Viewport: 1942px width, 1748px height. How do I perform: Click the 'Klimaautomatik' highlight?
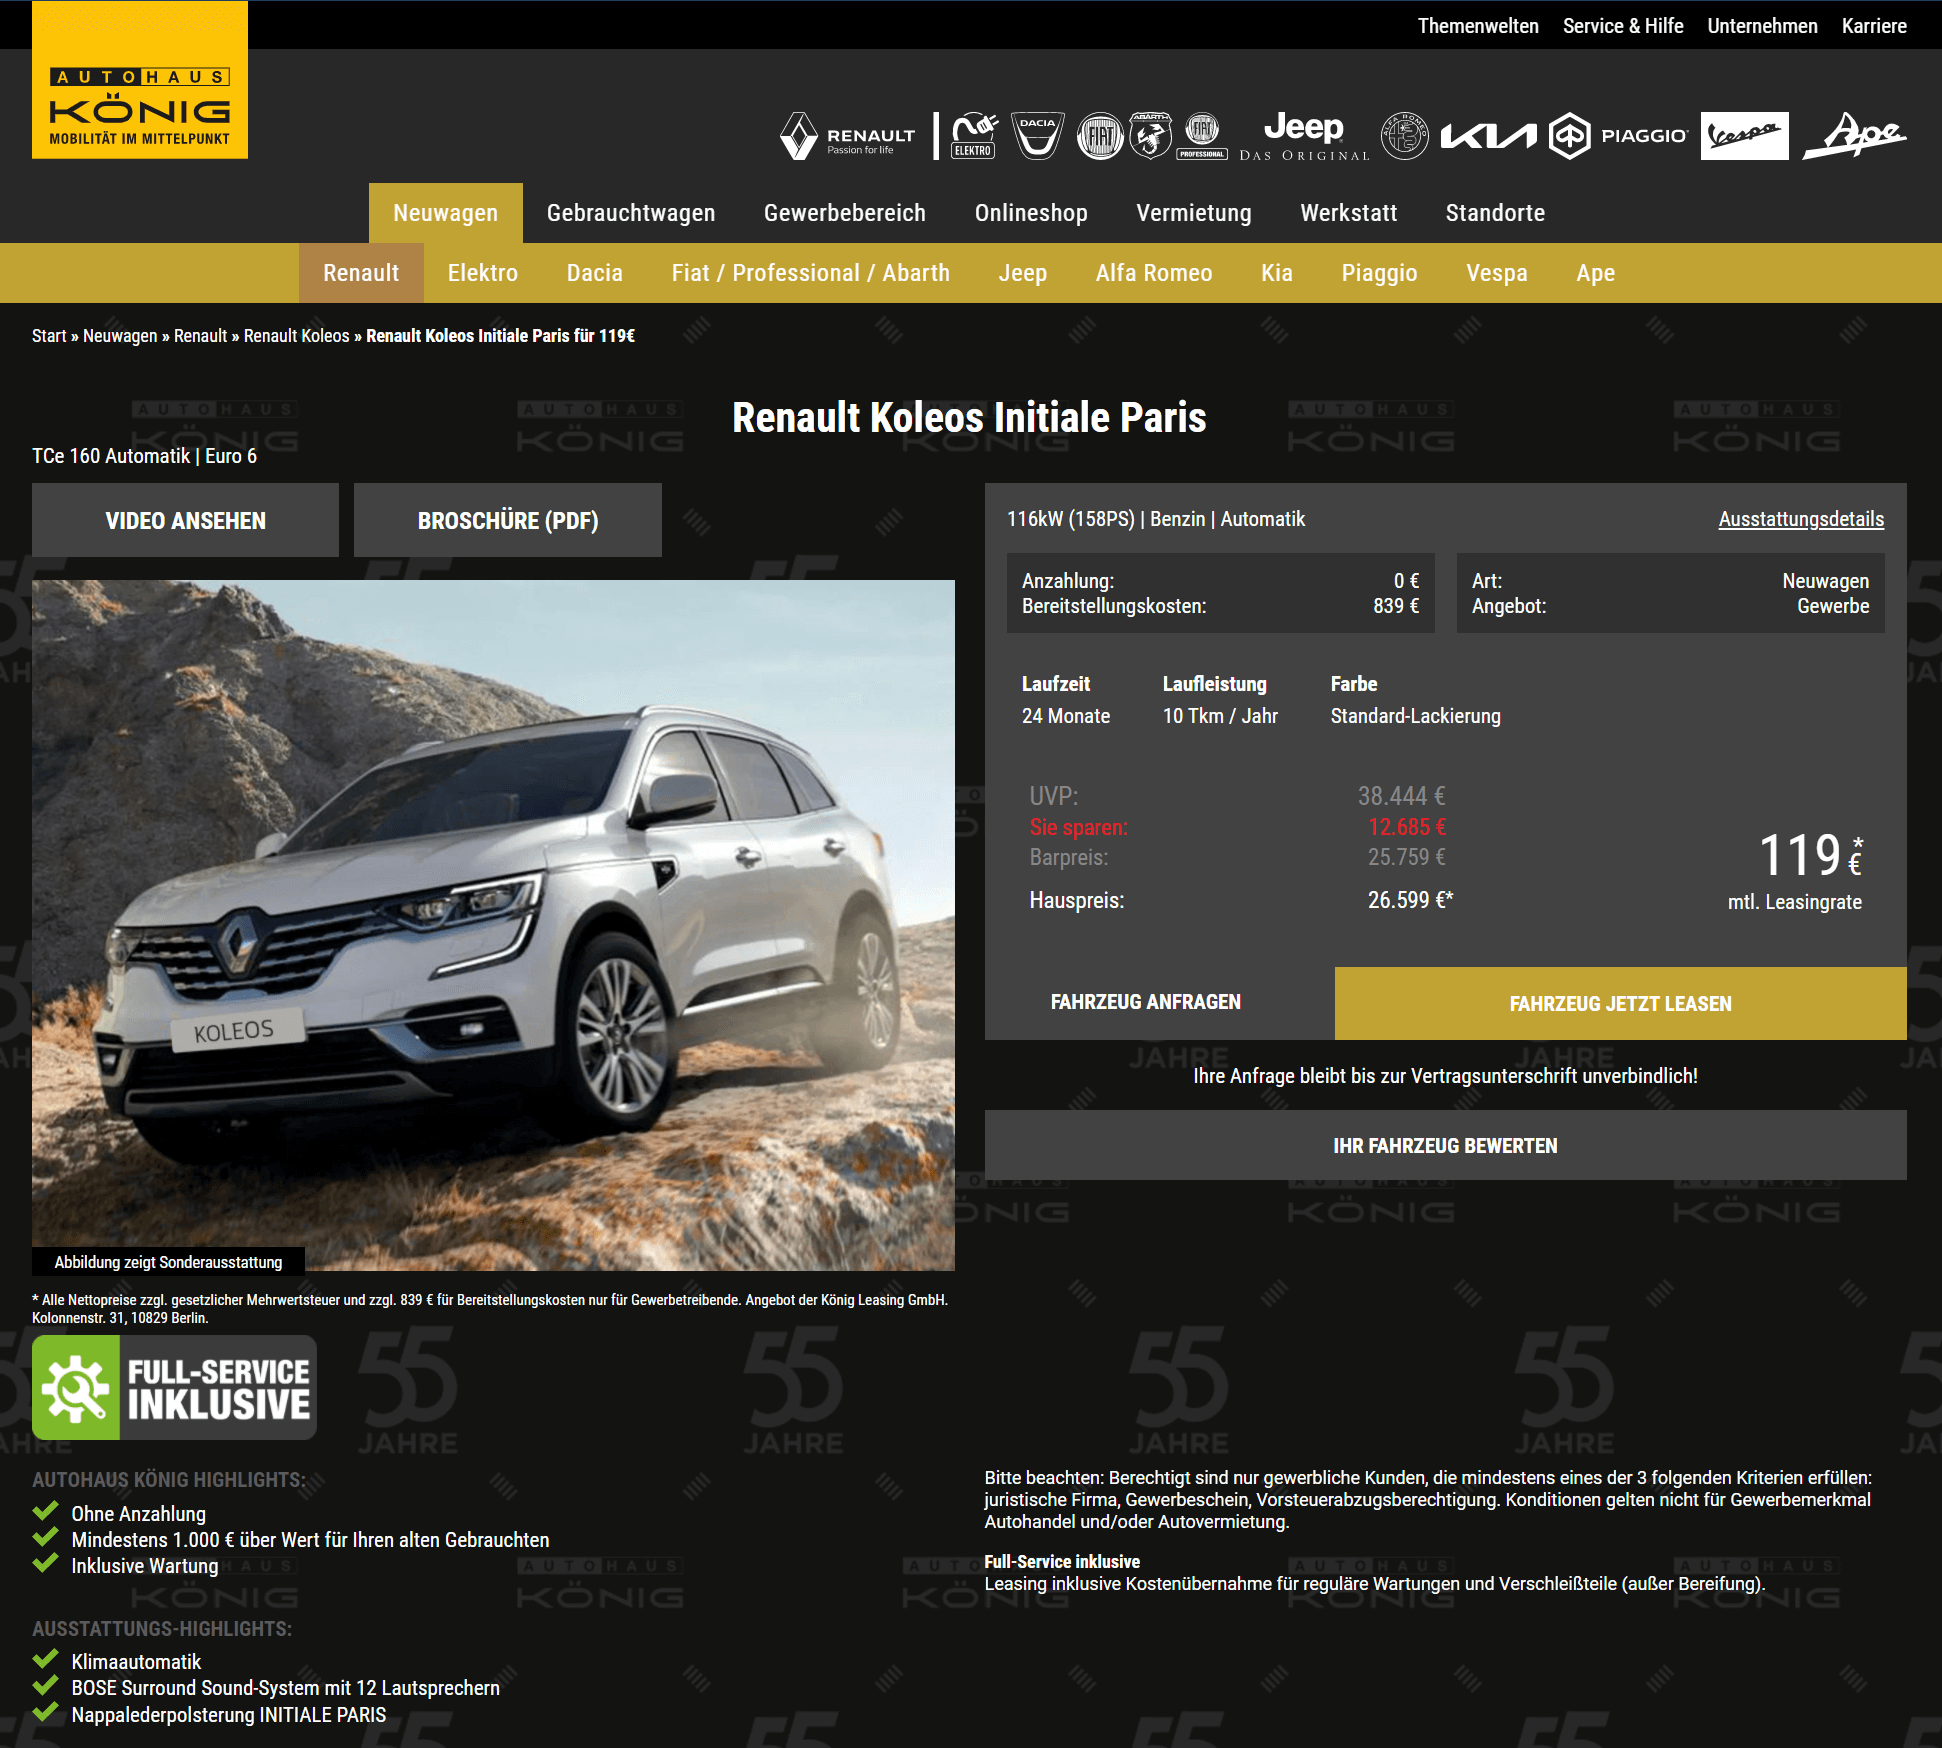(x=136, y=1661)
